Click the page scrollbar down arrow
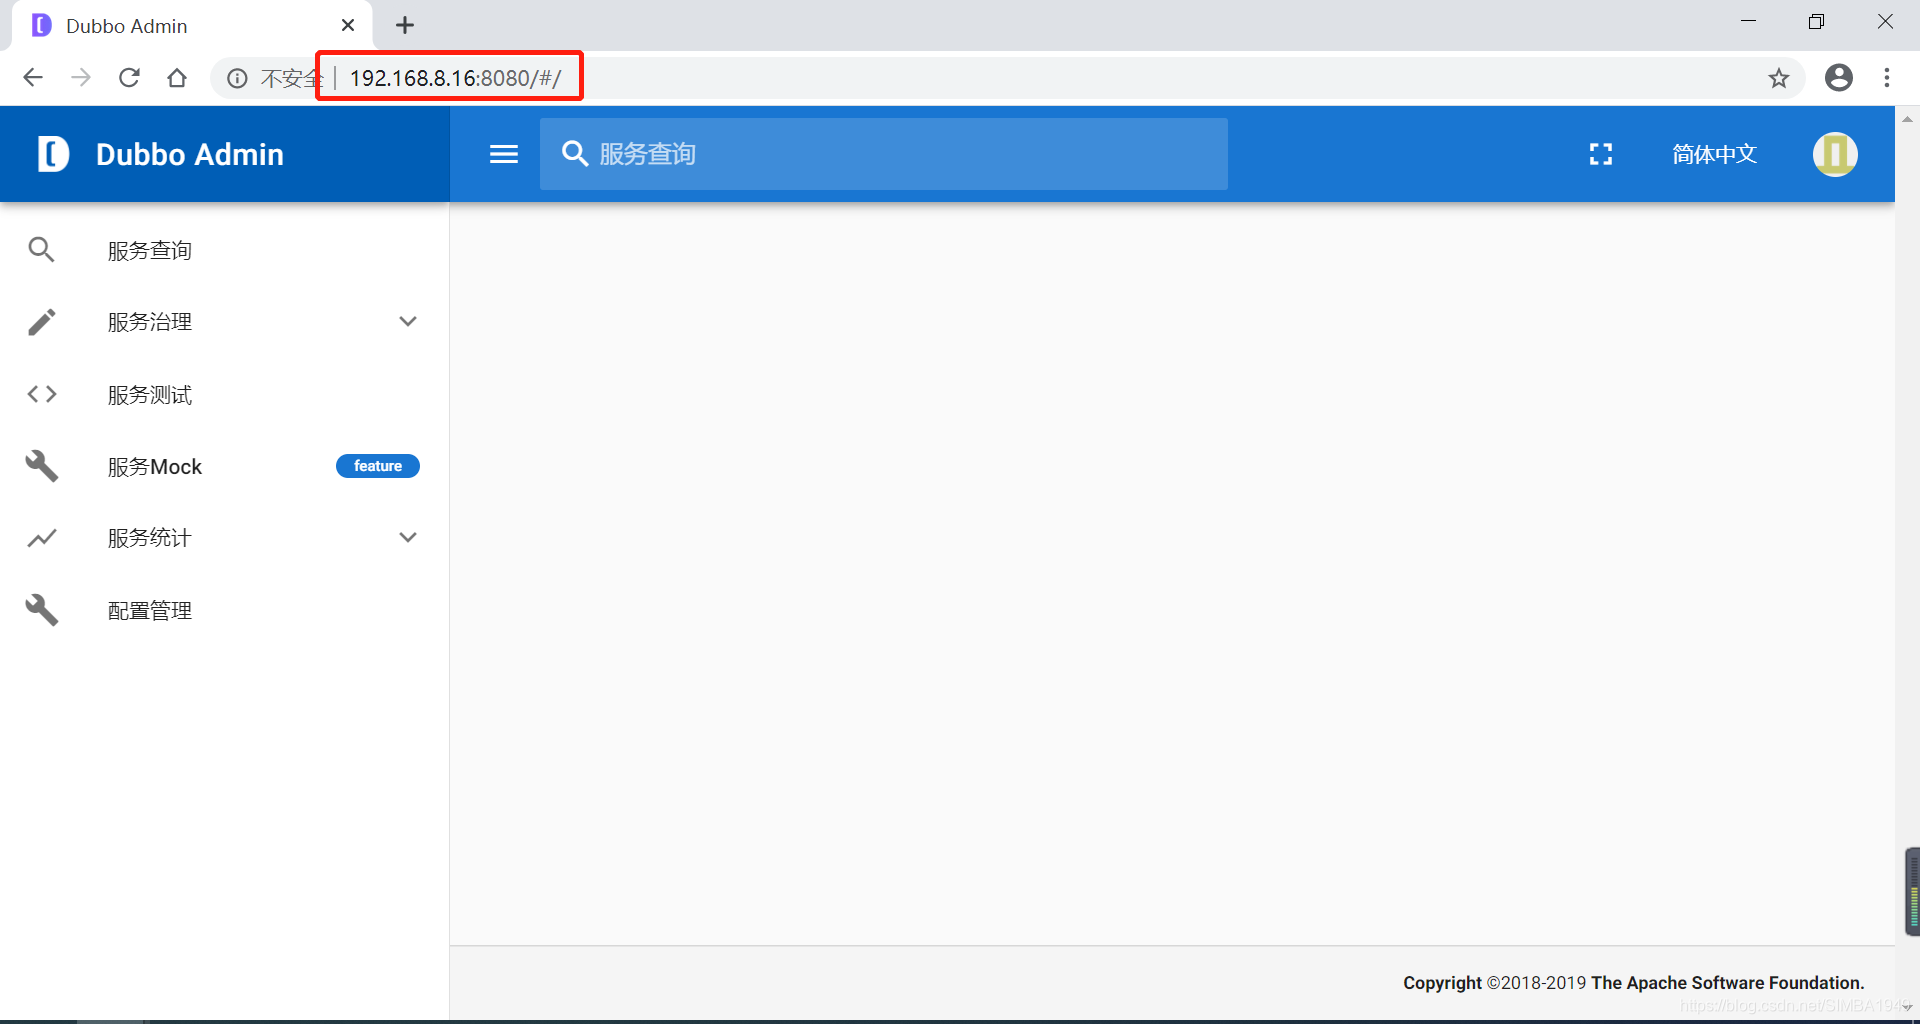Image resolution: width=1920 pixels, height=1024 pixels. pyautogui.click(x=1907, y=1008)
